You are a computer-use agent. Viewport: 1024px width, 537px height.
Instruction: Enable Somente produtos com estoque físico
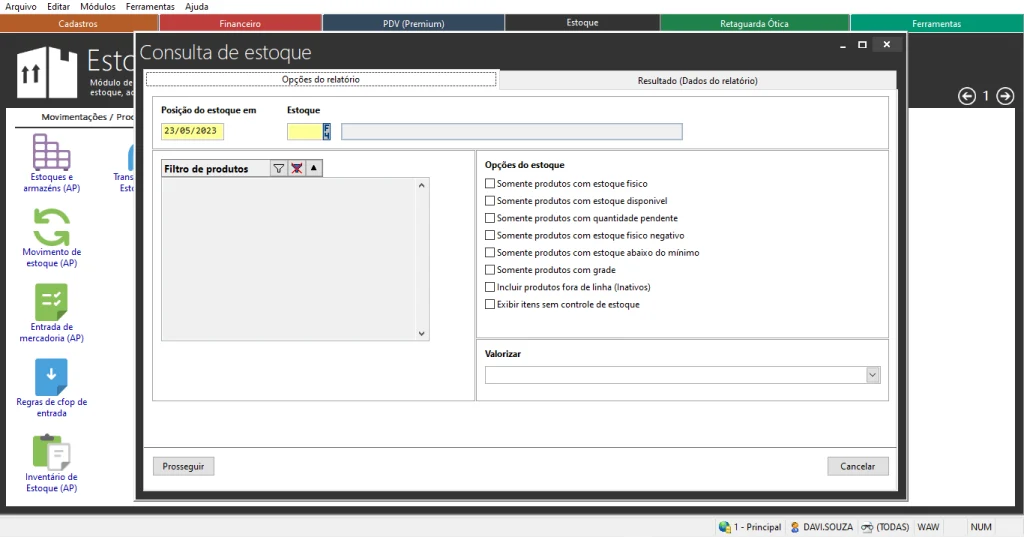tap(490, 184)
